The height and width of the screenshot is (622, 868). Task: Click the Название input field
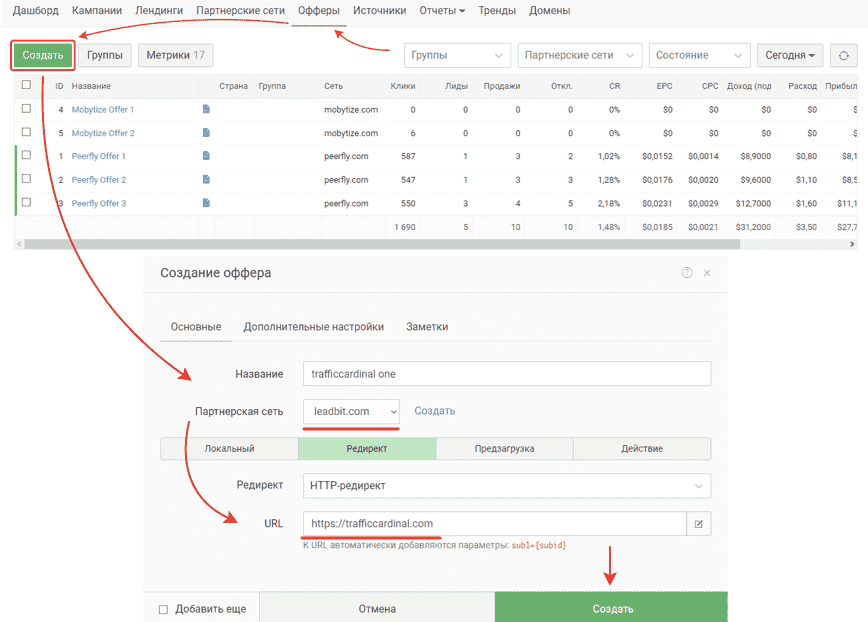point(506,374)
